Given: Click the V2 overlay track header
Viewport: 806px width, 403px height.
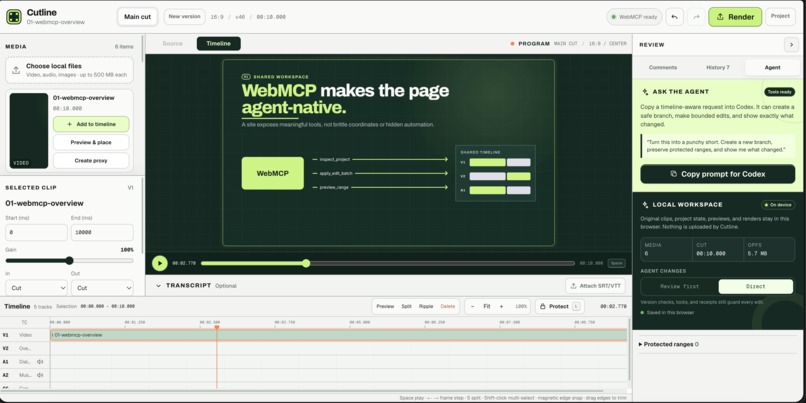Looking at the screenshot, I should (x=25, y=349).
